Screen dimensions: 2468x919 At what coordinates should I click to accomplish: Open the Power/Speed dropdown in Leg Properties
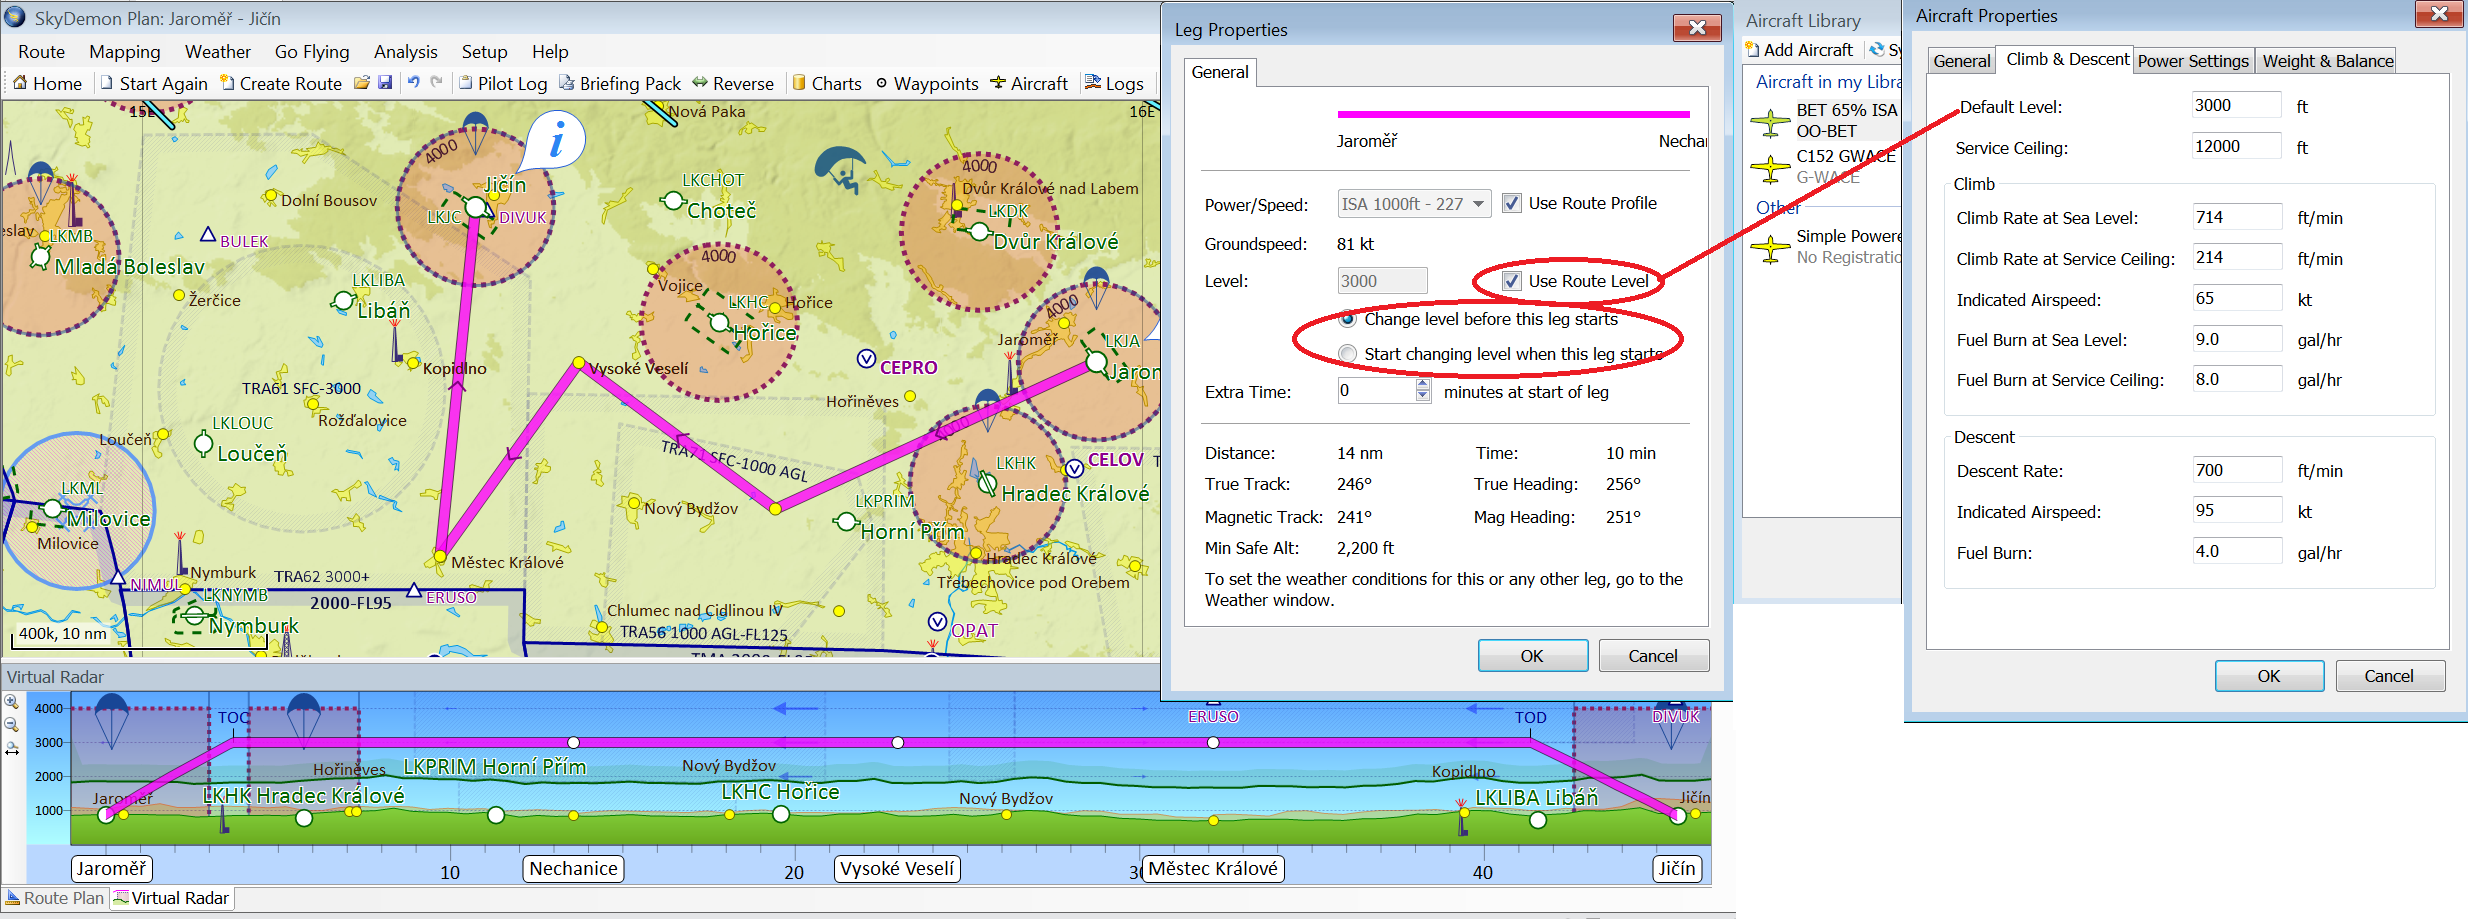click(1415, 204)
